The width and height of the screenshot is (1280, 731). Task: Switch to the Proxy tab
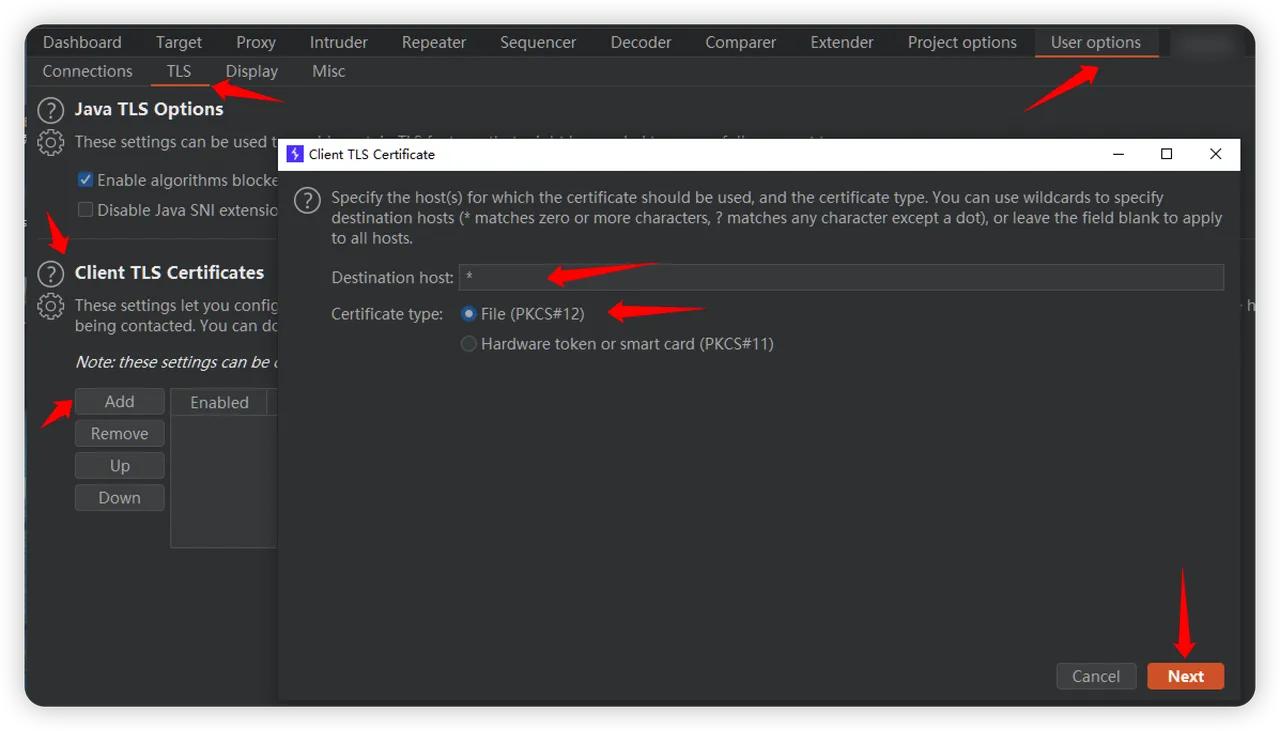[x=256, y=42]
